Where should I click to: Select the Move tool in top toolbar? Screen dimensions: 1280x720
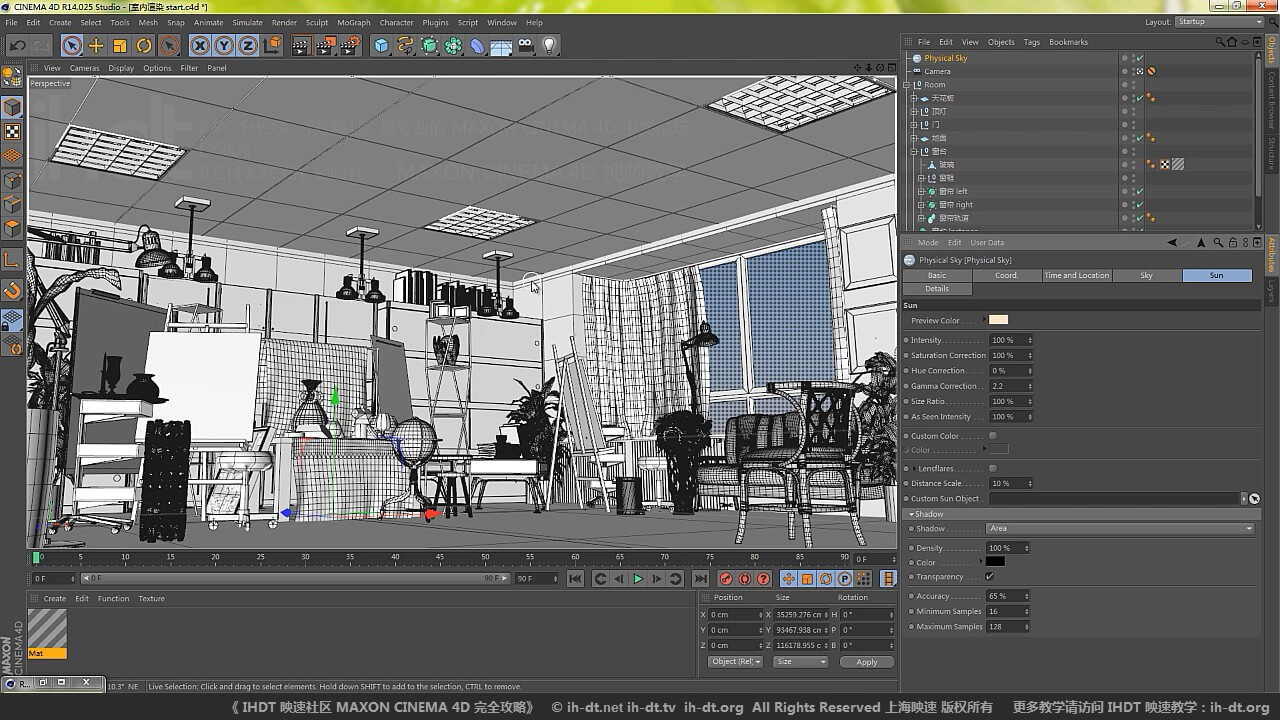pyautogui.click(x=96, y=45)
